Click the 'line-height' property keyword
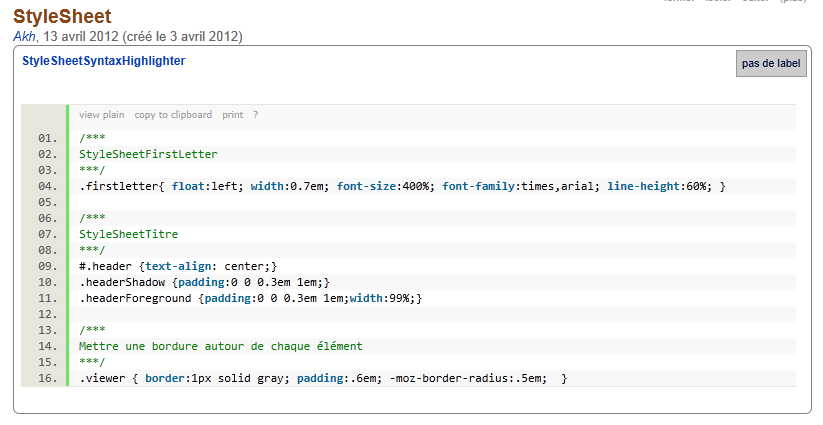823x425 pixels. pyautogui.click(x=643, y=186)
